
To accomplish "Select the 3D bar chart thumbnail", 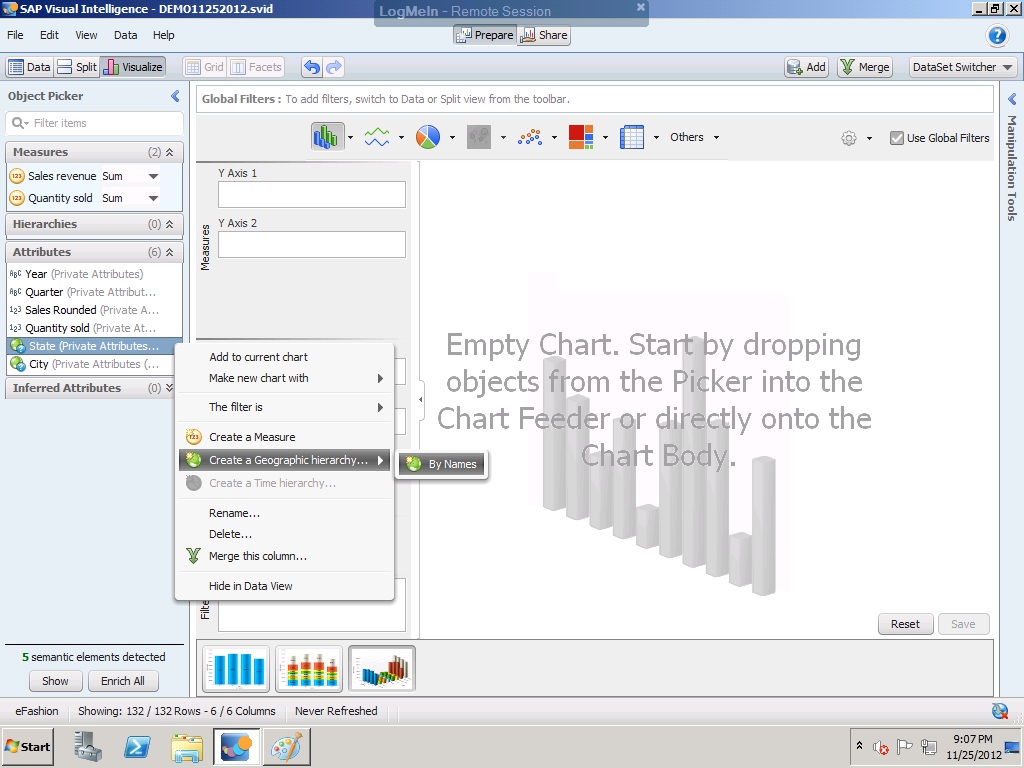I will [381, 668].
